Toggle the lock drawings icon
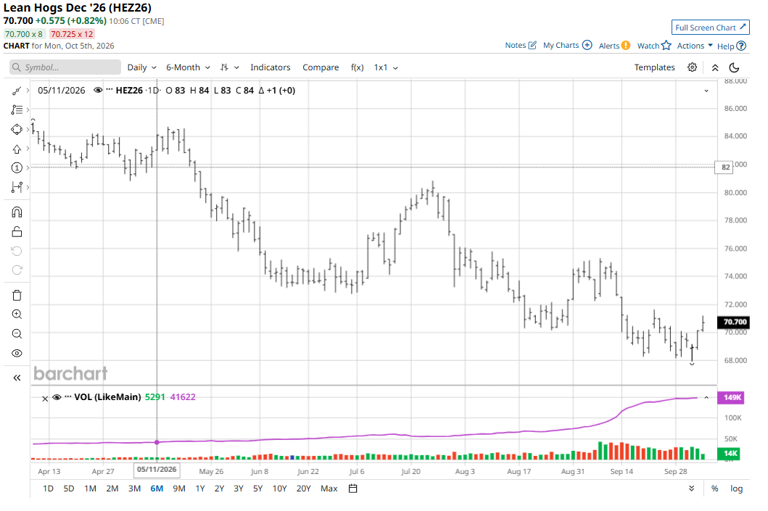Image resolution: width=768 pixels, height=511 pixels. [17, 231]
